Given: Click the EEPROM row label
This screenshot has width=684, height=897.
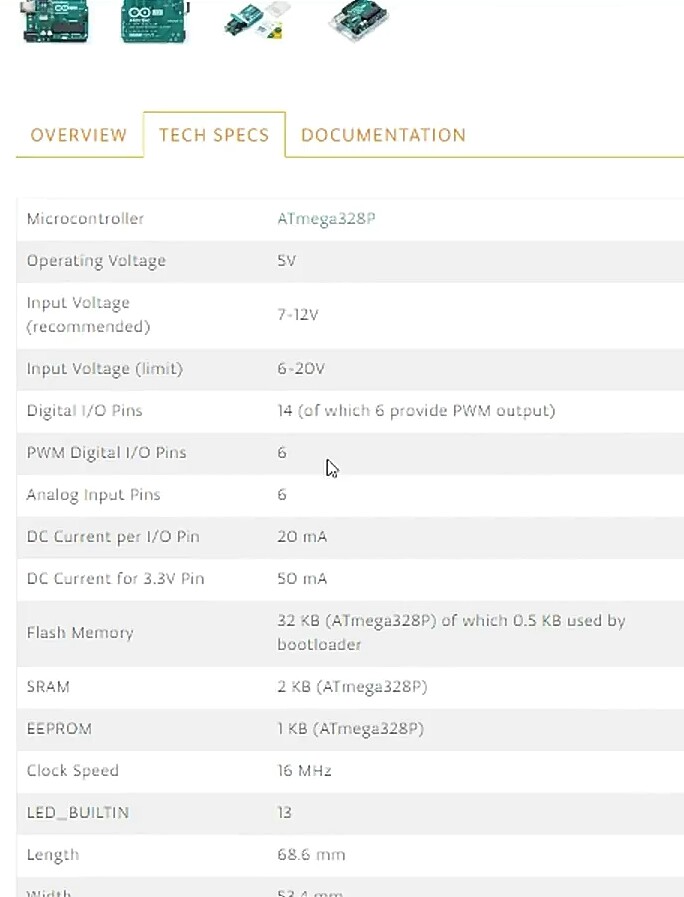Looking at the screenshot, I should click(x=59, y=729).
